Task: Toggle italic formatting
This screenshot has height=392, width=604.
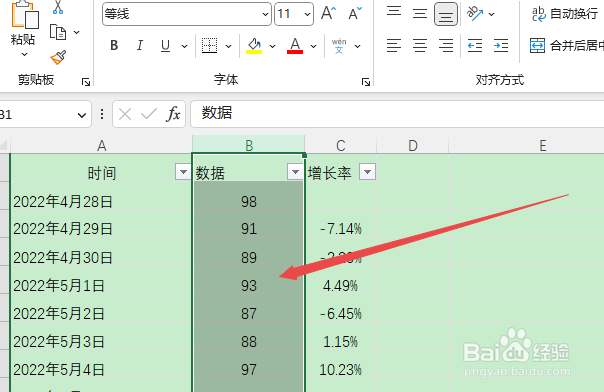Action: pos(139,45)
